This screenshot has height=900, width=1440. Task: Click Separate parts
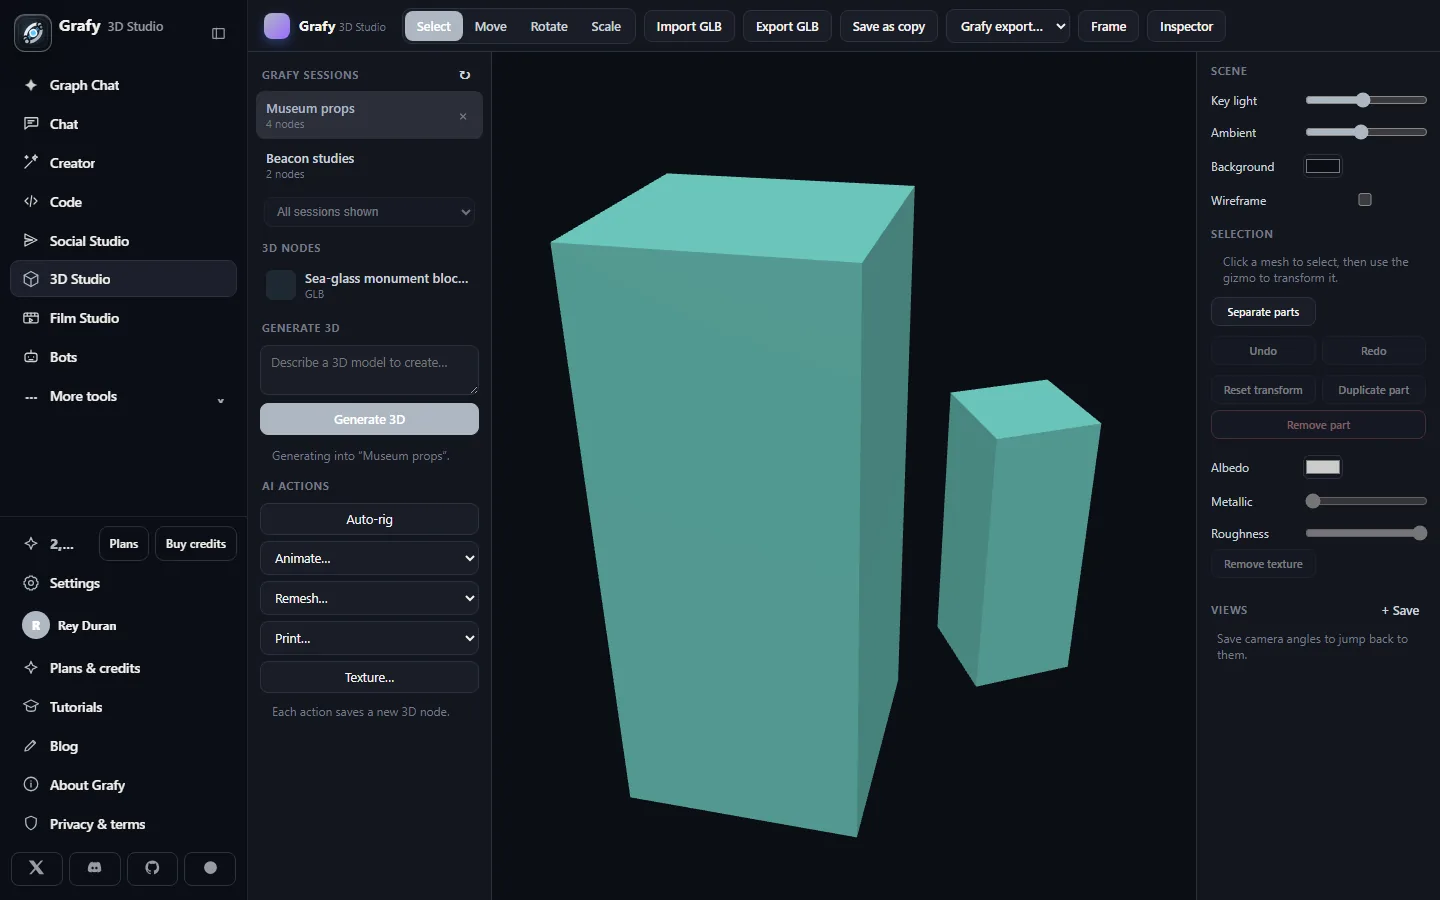1263,312
